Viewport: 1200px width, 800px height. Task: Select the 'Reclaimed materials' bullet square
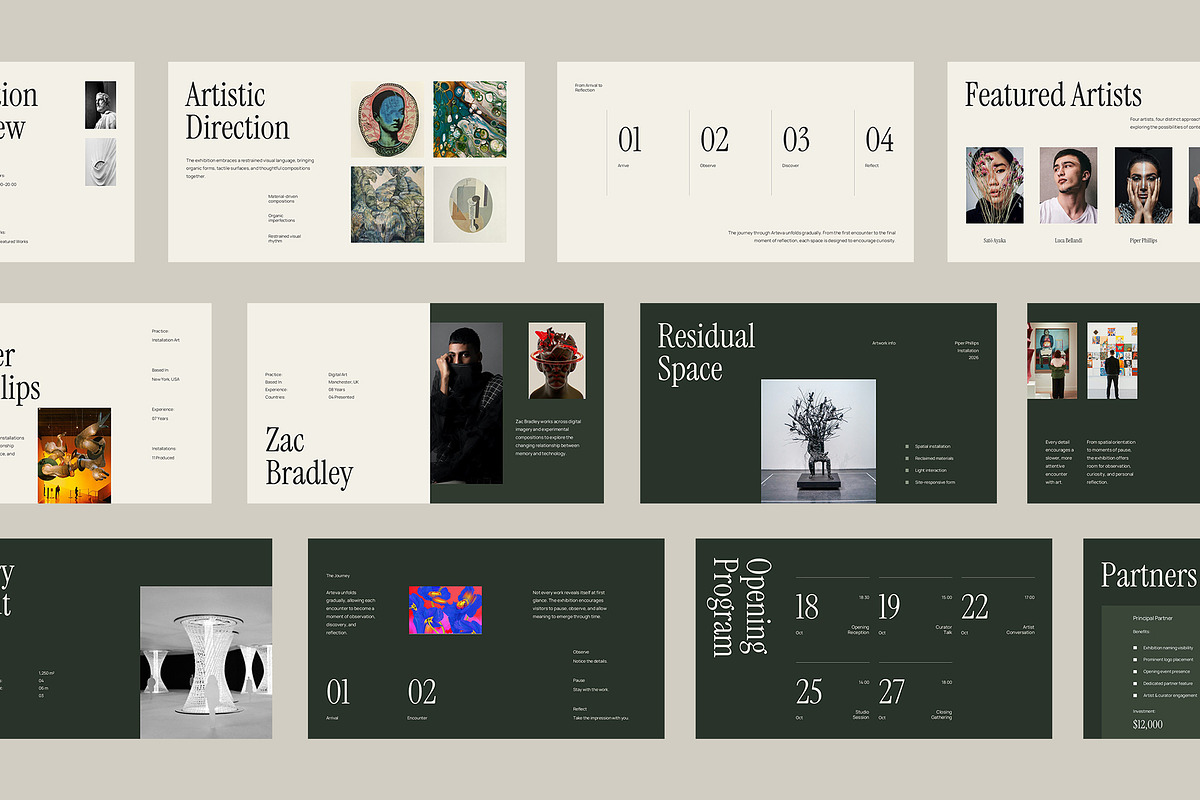pyautogui.click(x=907, y=458)
